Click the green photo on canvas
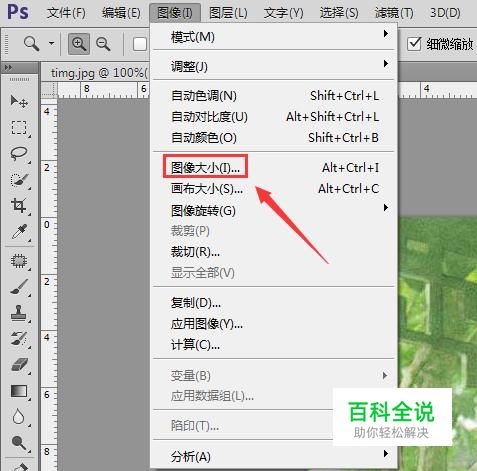 438,303
